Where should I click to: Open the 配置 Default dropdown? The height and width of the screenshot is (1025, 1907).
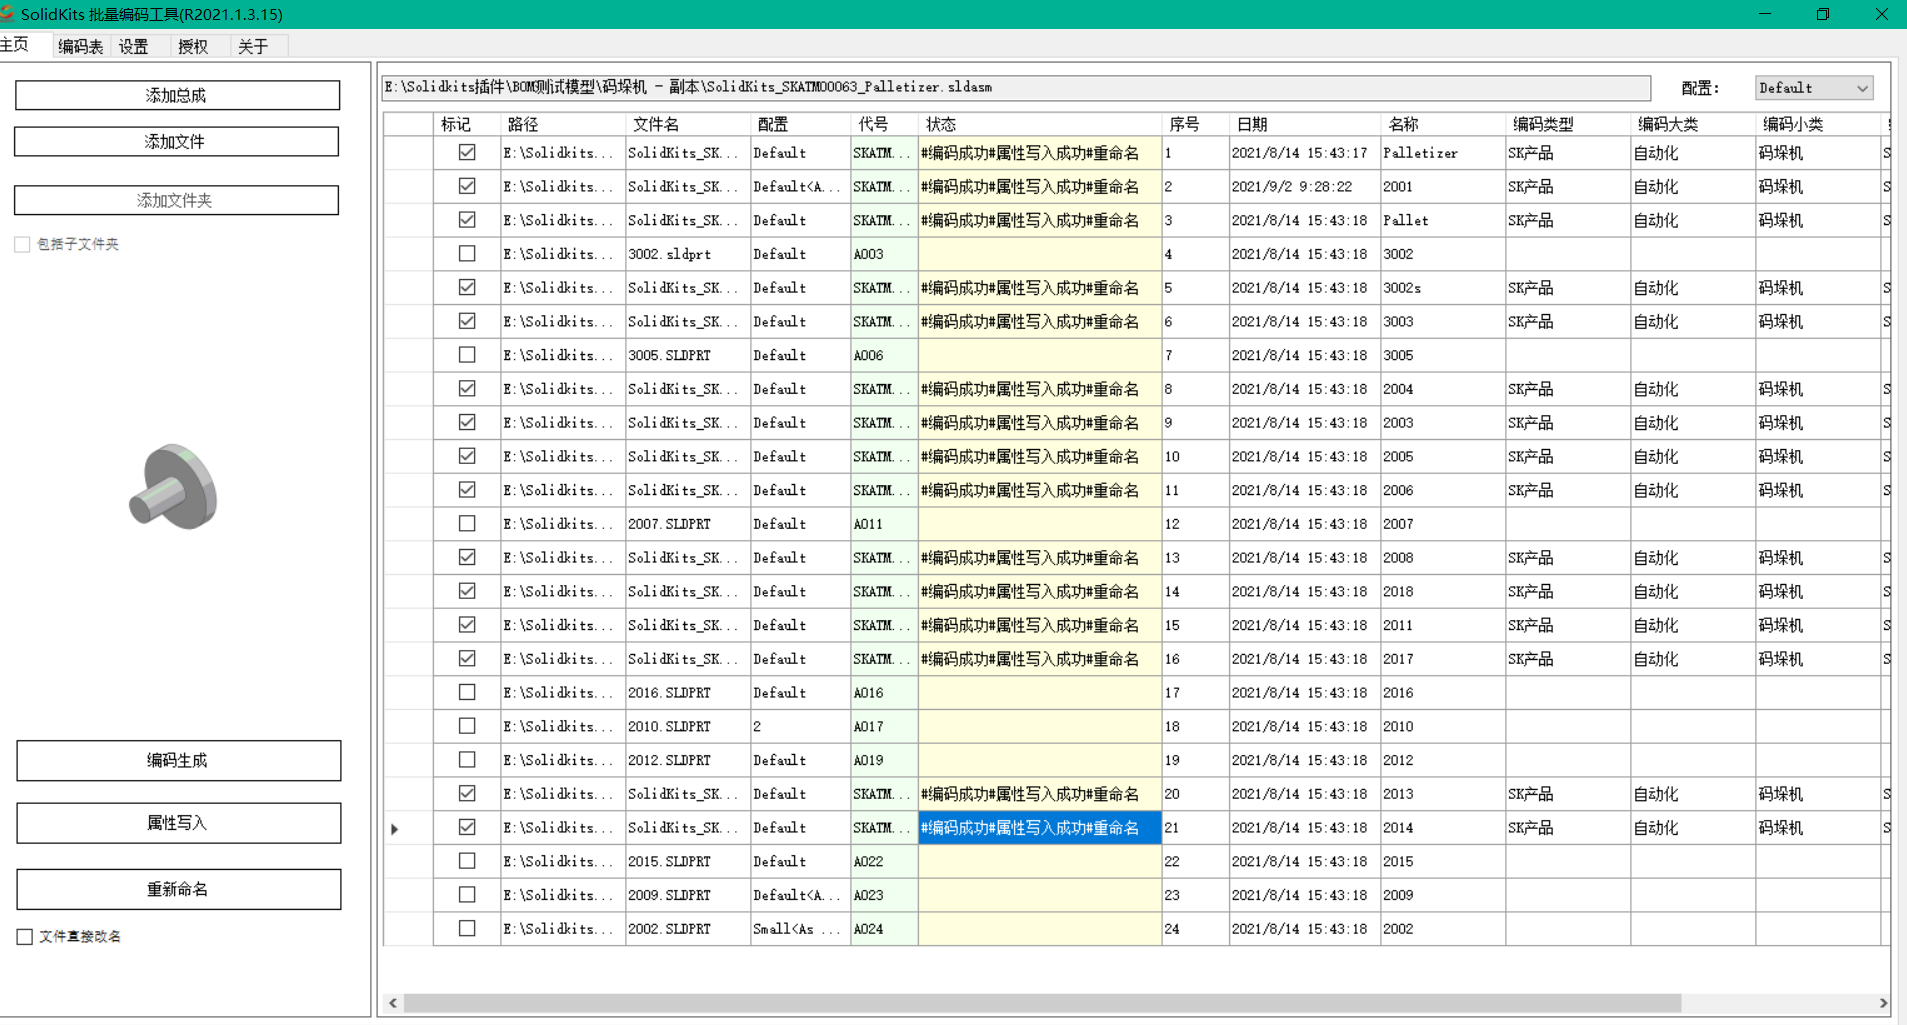pyautogui.click(x=1813, y=88)
